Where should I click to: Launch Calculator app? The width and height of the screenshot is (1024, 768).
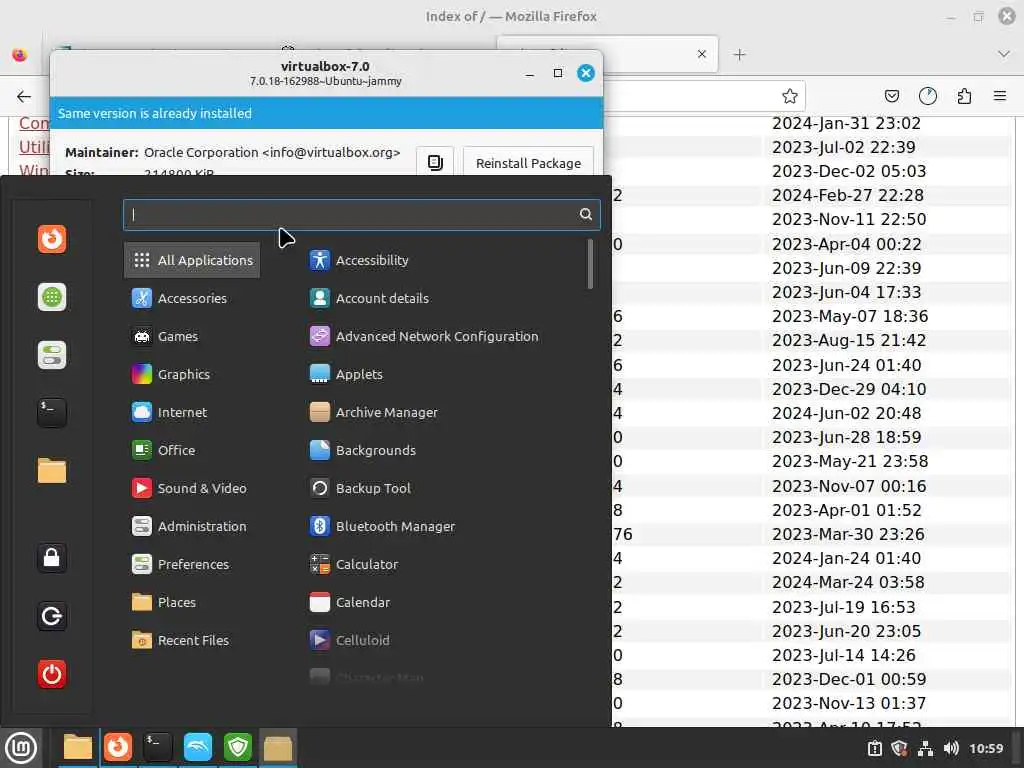[x=353, y=564]
